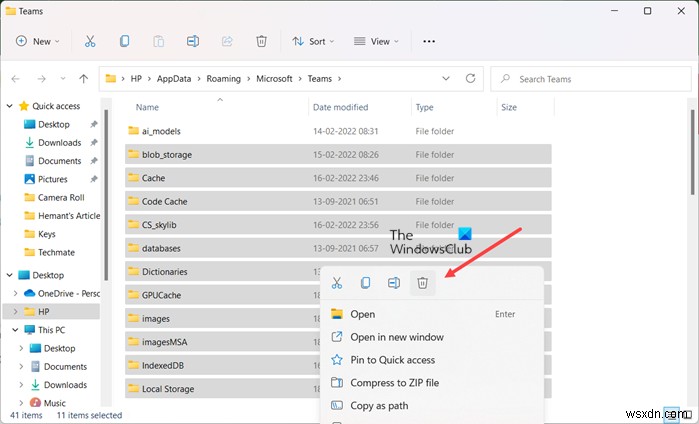Click AppData in the breadcrumb path
Viewport: 699px width, 424px height.
pos(174,79)
